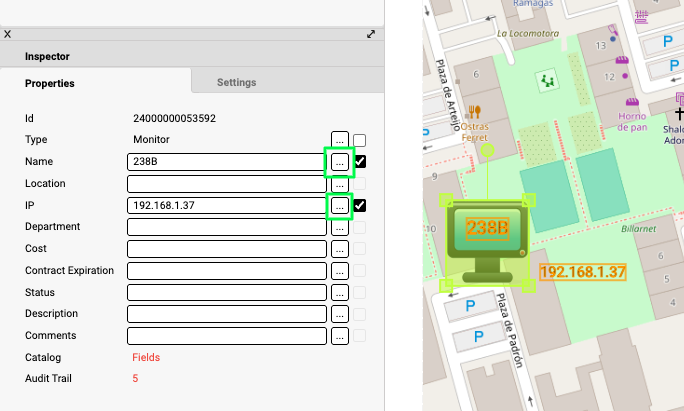Click the expand arrows icon in panel header
The image size is (684, 411).
[371, 34]
